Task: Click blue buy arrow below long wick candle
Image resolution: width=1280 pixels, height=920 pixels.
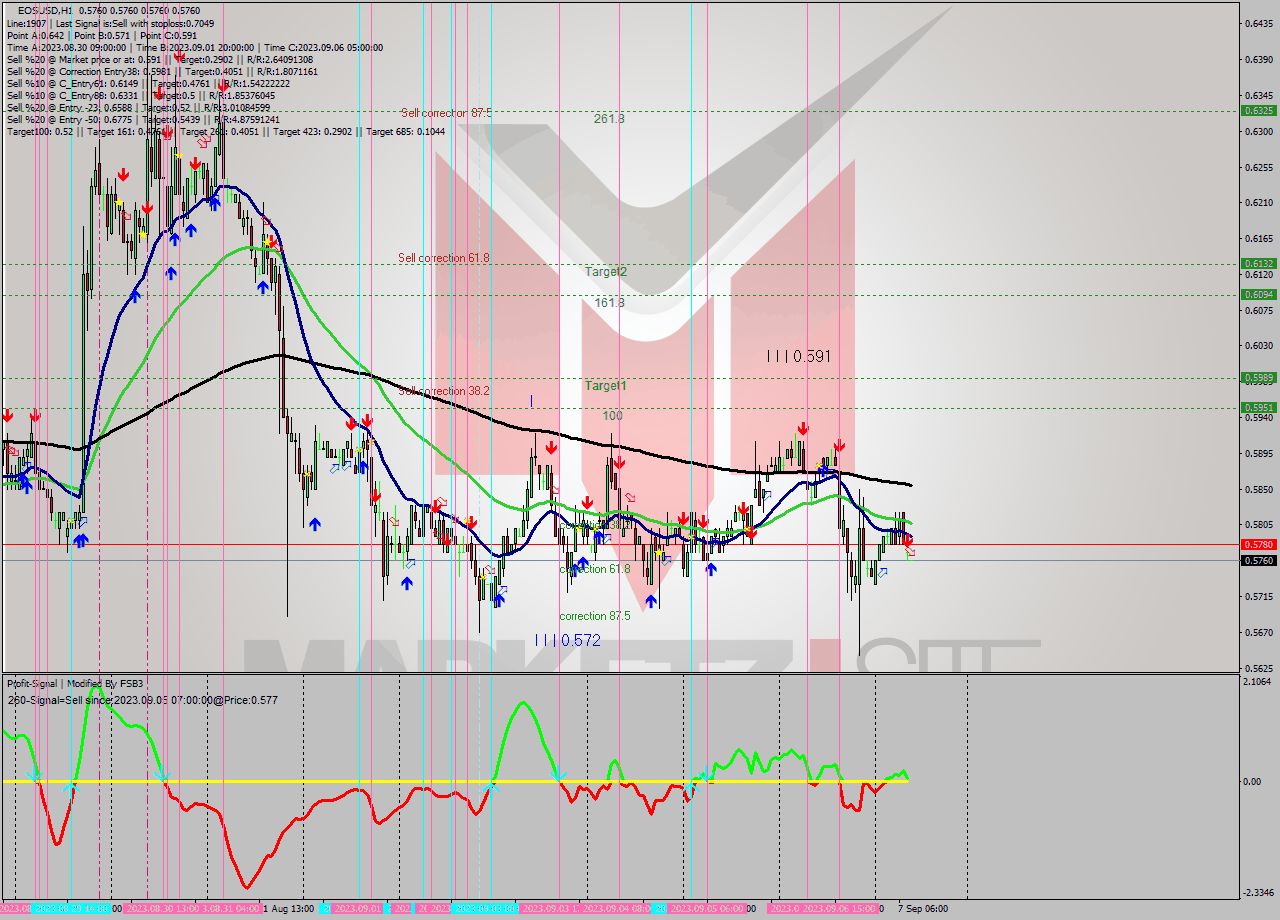Action: 314,523
